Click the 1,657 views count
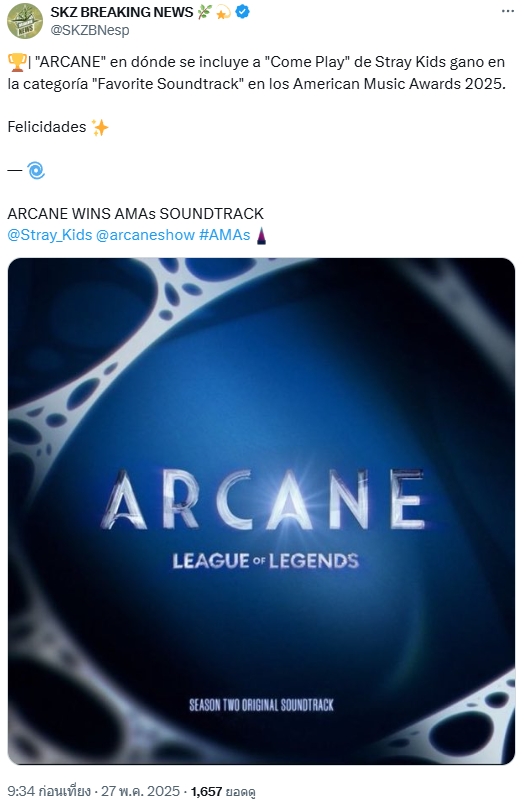This screenshot has height=805, width=526. coord(223,792)
